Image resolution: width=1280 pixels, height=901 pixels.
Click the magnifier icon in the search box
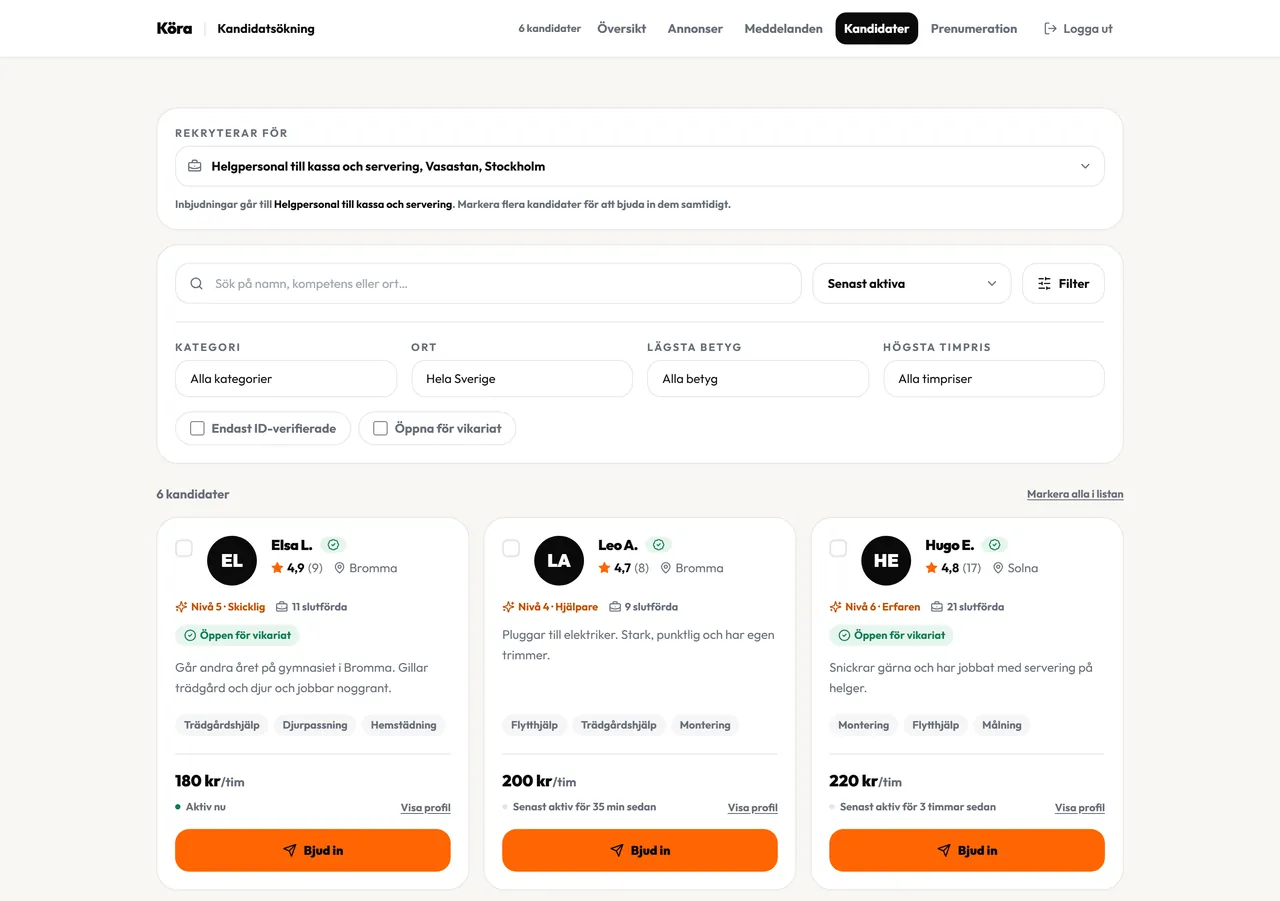point(196,284)
